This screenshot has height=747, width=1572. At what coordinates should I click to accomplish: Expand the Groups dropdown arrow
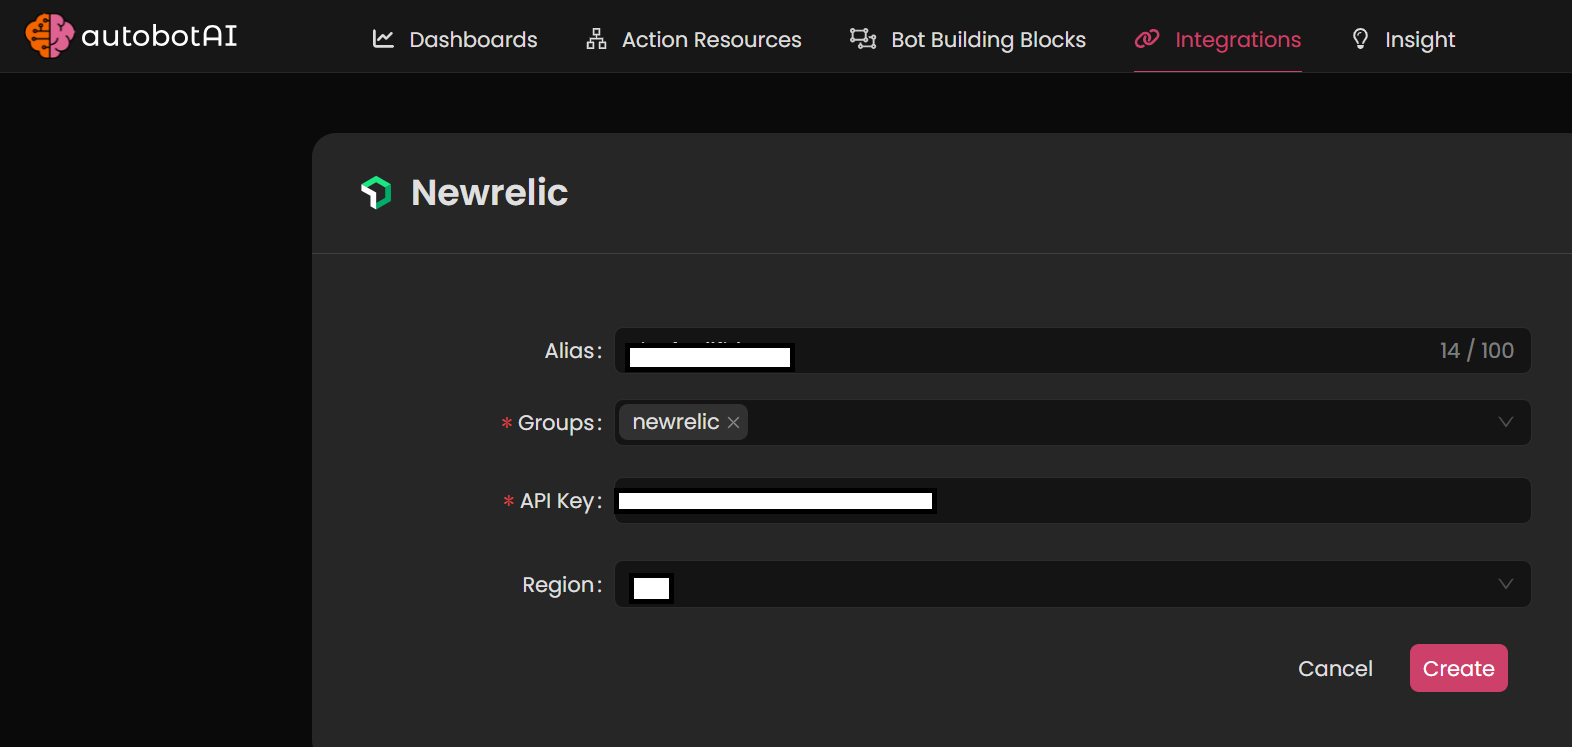(x=1505, y=422)
